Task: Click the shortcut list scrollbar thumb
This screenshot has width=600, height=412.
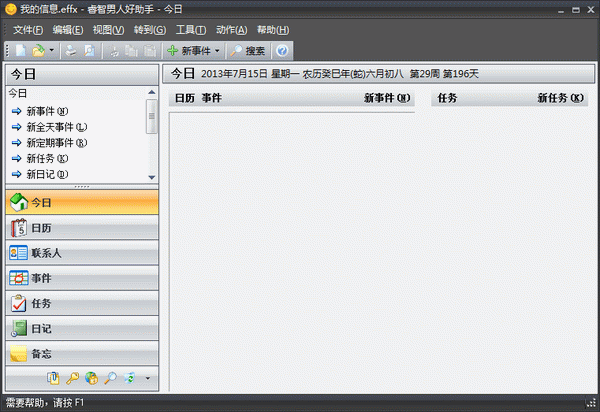Action: pyautogui.click(x=152, y=116)
